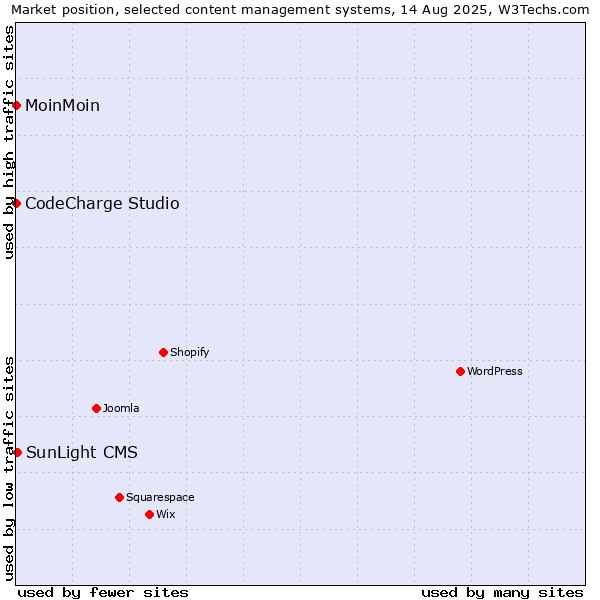600x600 pixels.
Task: Select the SunLight CMS label text
Action: 82,453
